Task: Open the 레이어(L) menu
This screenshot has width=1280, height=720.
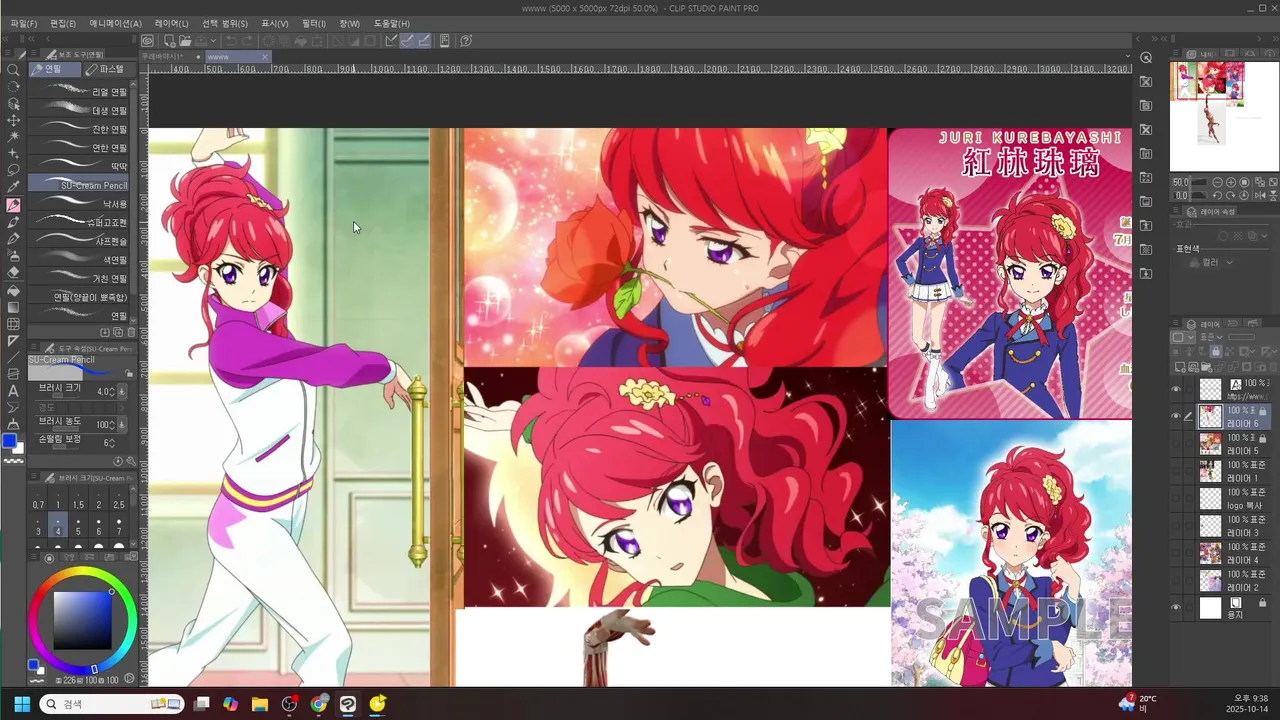Action: 171,23
